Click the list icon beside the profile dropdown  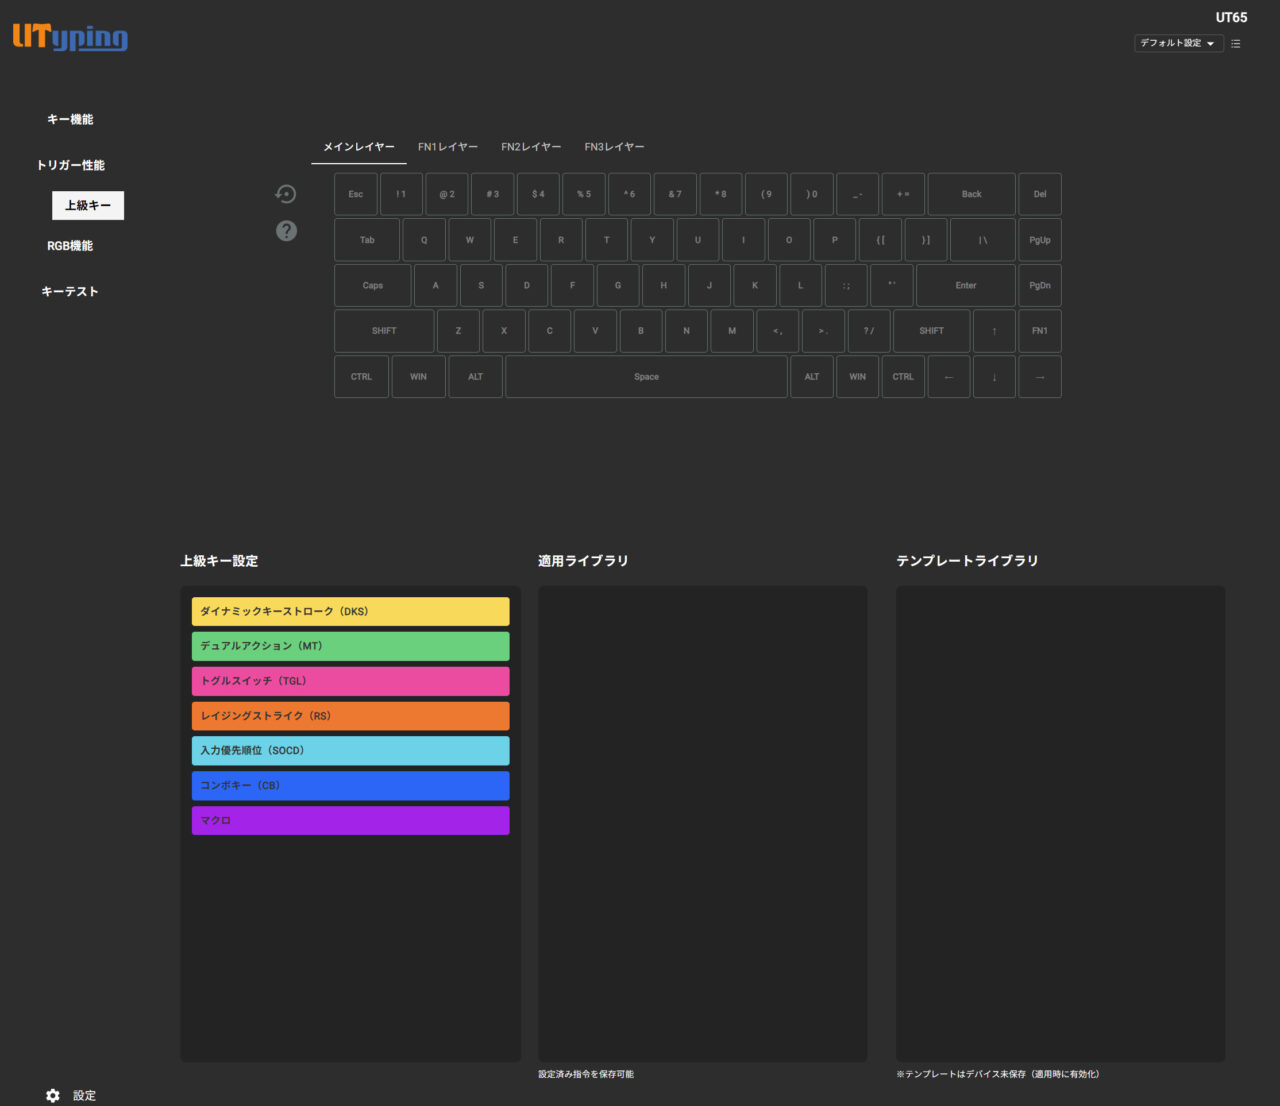pos(1236,44)
